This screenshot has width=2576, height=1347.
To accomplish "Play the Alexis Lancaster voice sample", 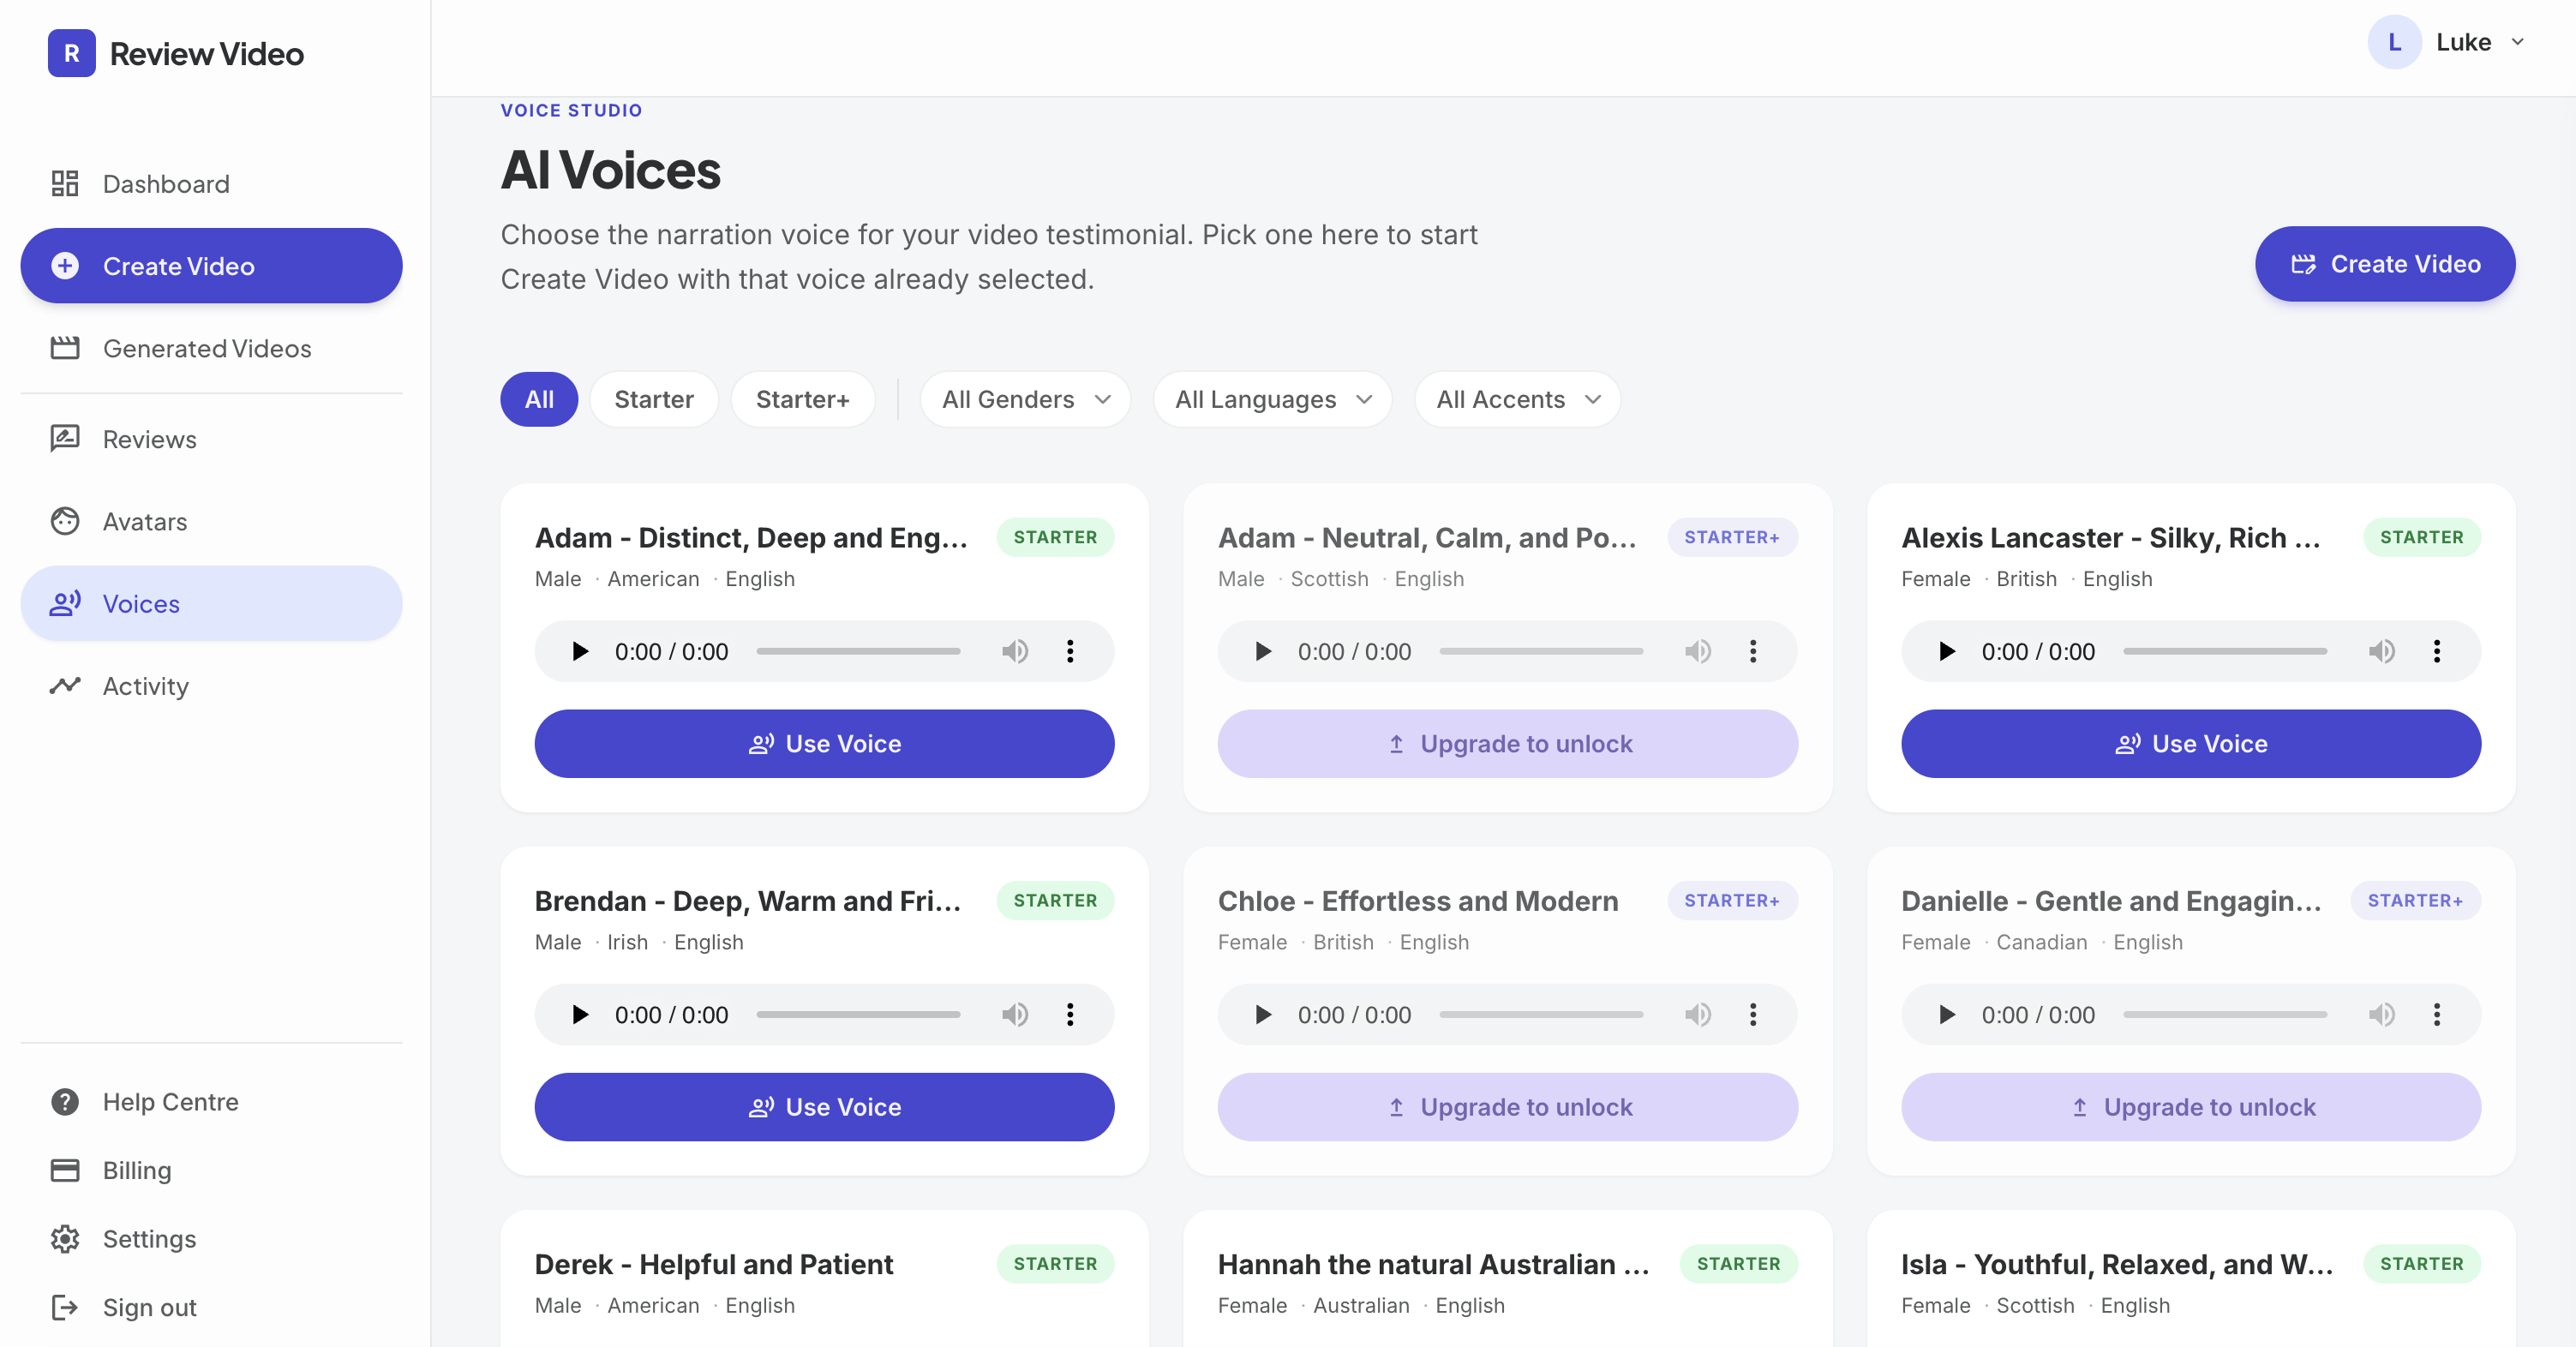I will (1947, 652).
